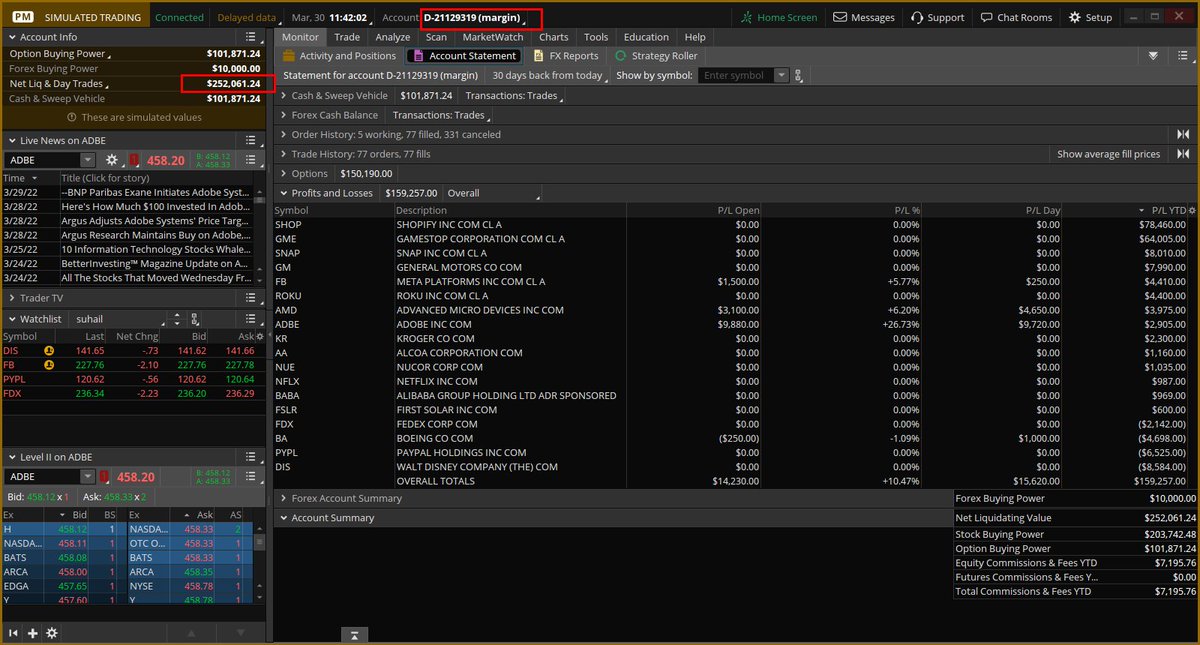Expand the Trade History section
Screen dimensions: 1200x645
click(x=284, y=154)
